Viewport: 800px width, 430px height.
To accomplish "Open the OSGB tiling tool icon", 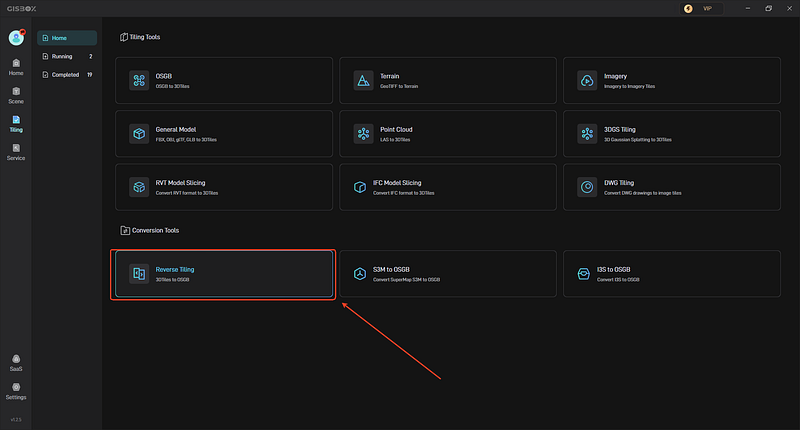I will pyautogui.click(x=139, y=81).
